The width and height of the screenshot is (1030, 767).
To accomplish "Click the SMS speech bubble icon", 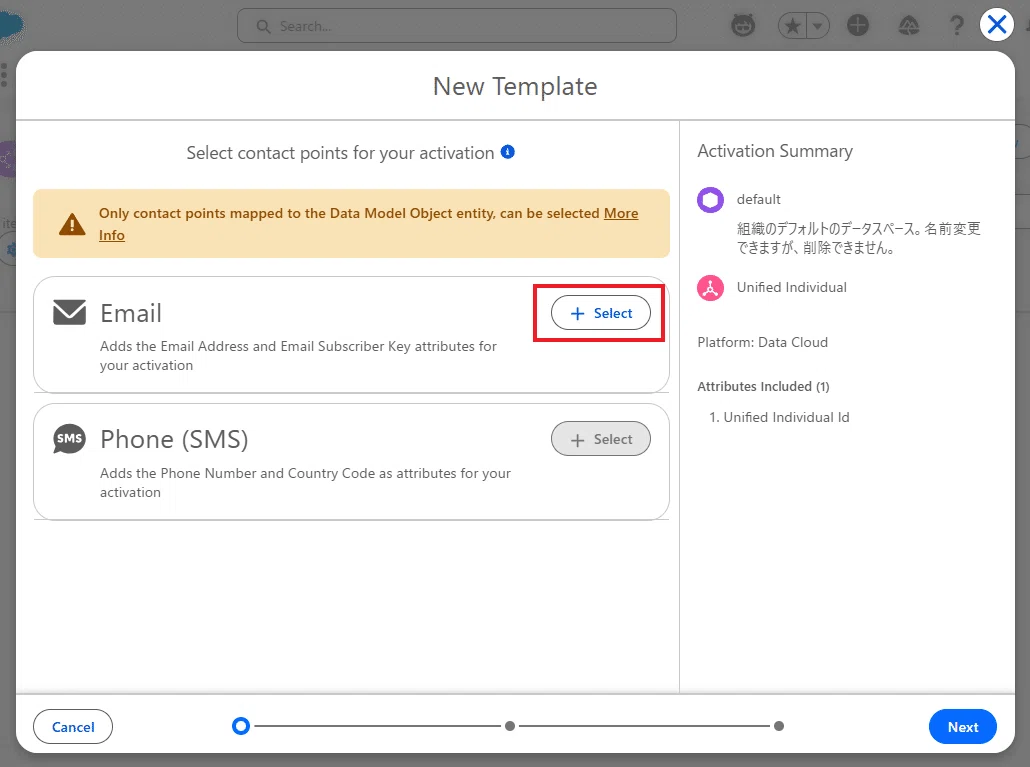I will 70,439.
